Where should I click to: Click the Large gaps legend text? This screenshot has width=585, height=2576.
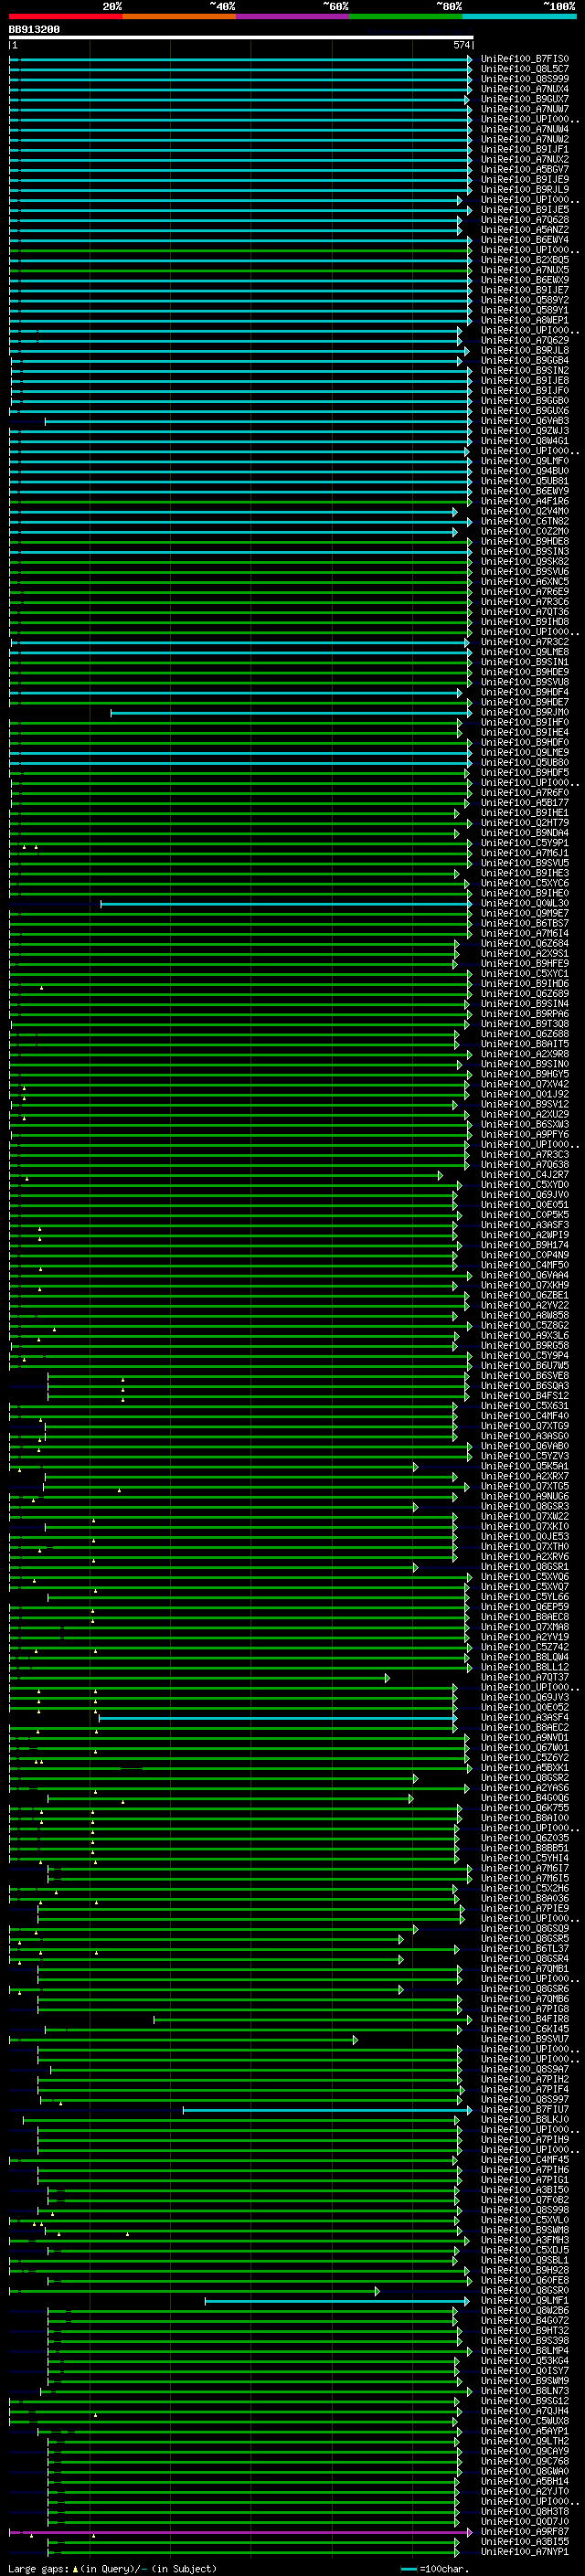[112, 2568]
